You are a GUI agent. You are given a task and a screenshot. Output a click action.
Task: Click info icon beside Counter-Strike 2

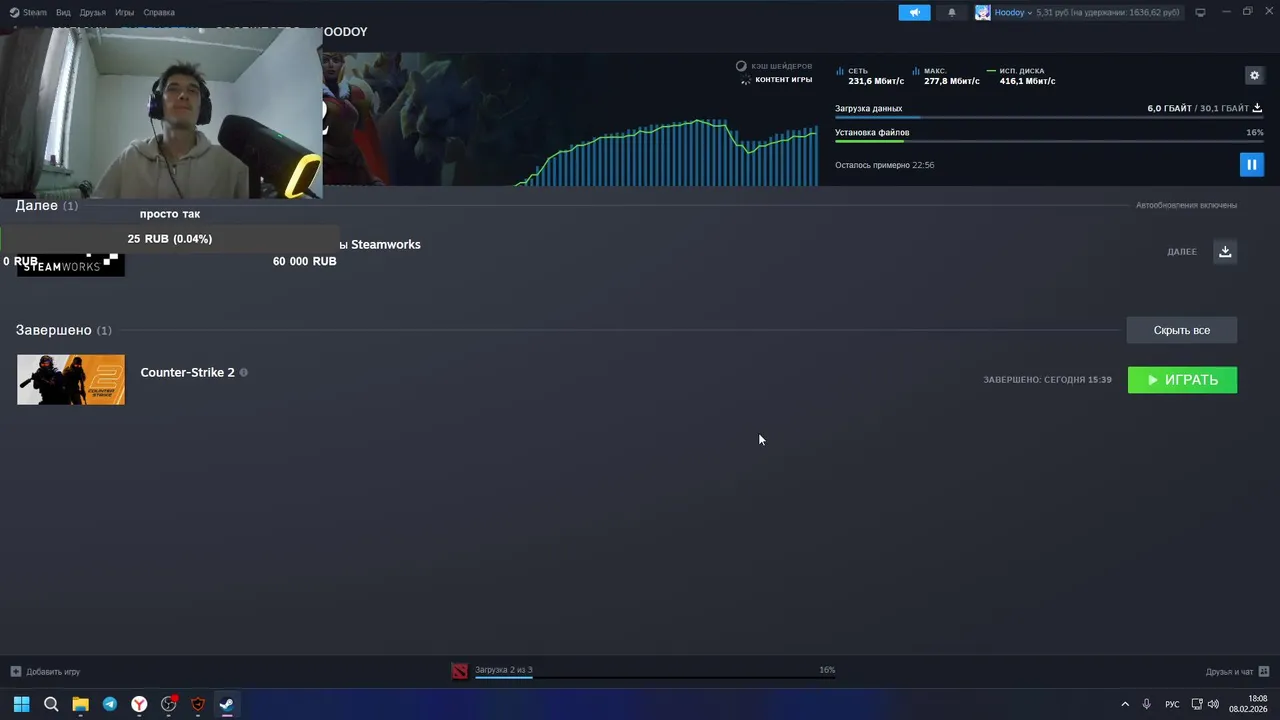click(244, 372)
